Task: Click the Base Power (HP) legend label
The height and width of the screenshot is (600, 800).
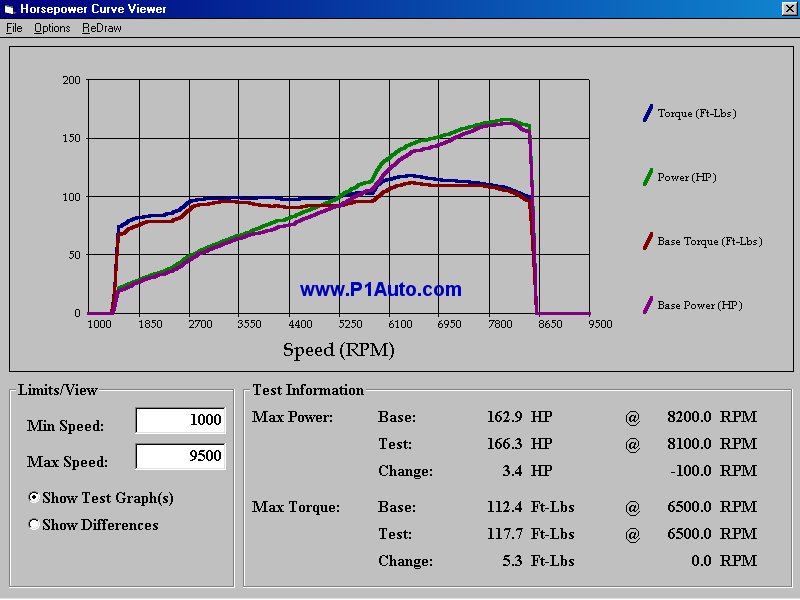Action: (700, 306)
